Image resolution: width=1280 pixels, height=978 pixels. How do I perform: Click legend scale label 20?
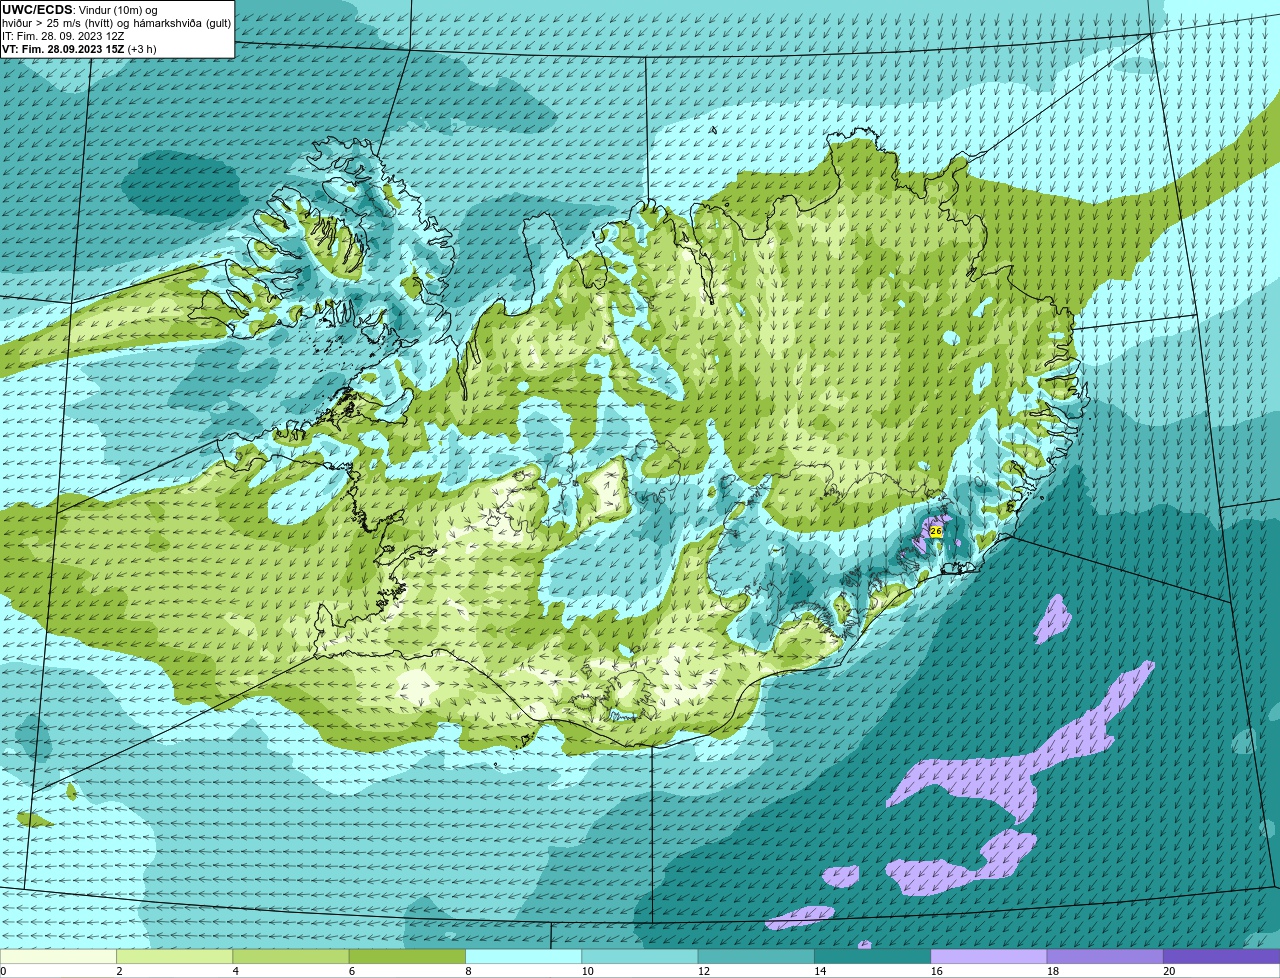1169,971
